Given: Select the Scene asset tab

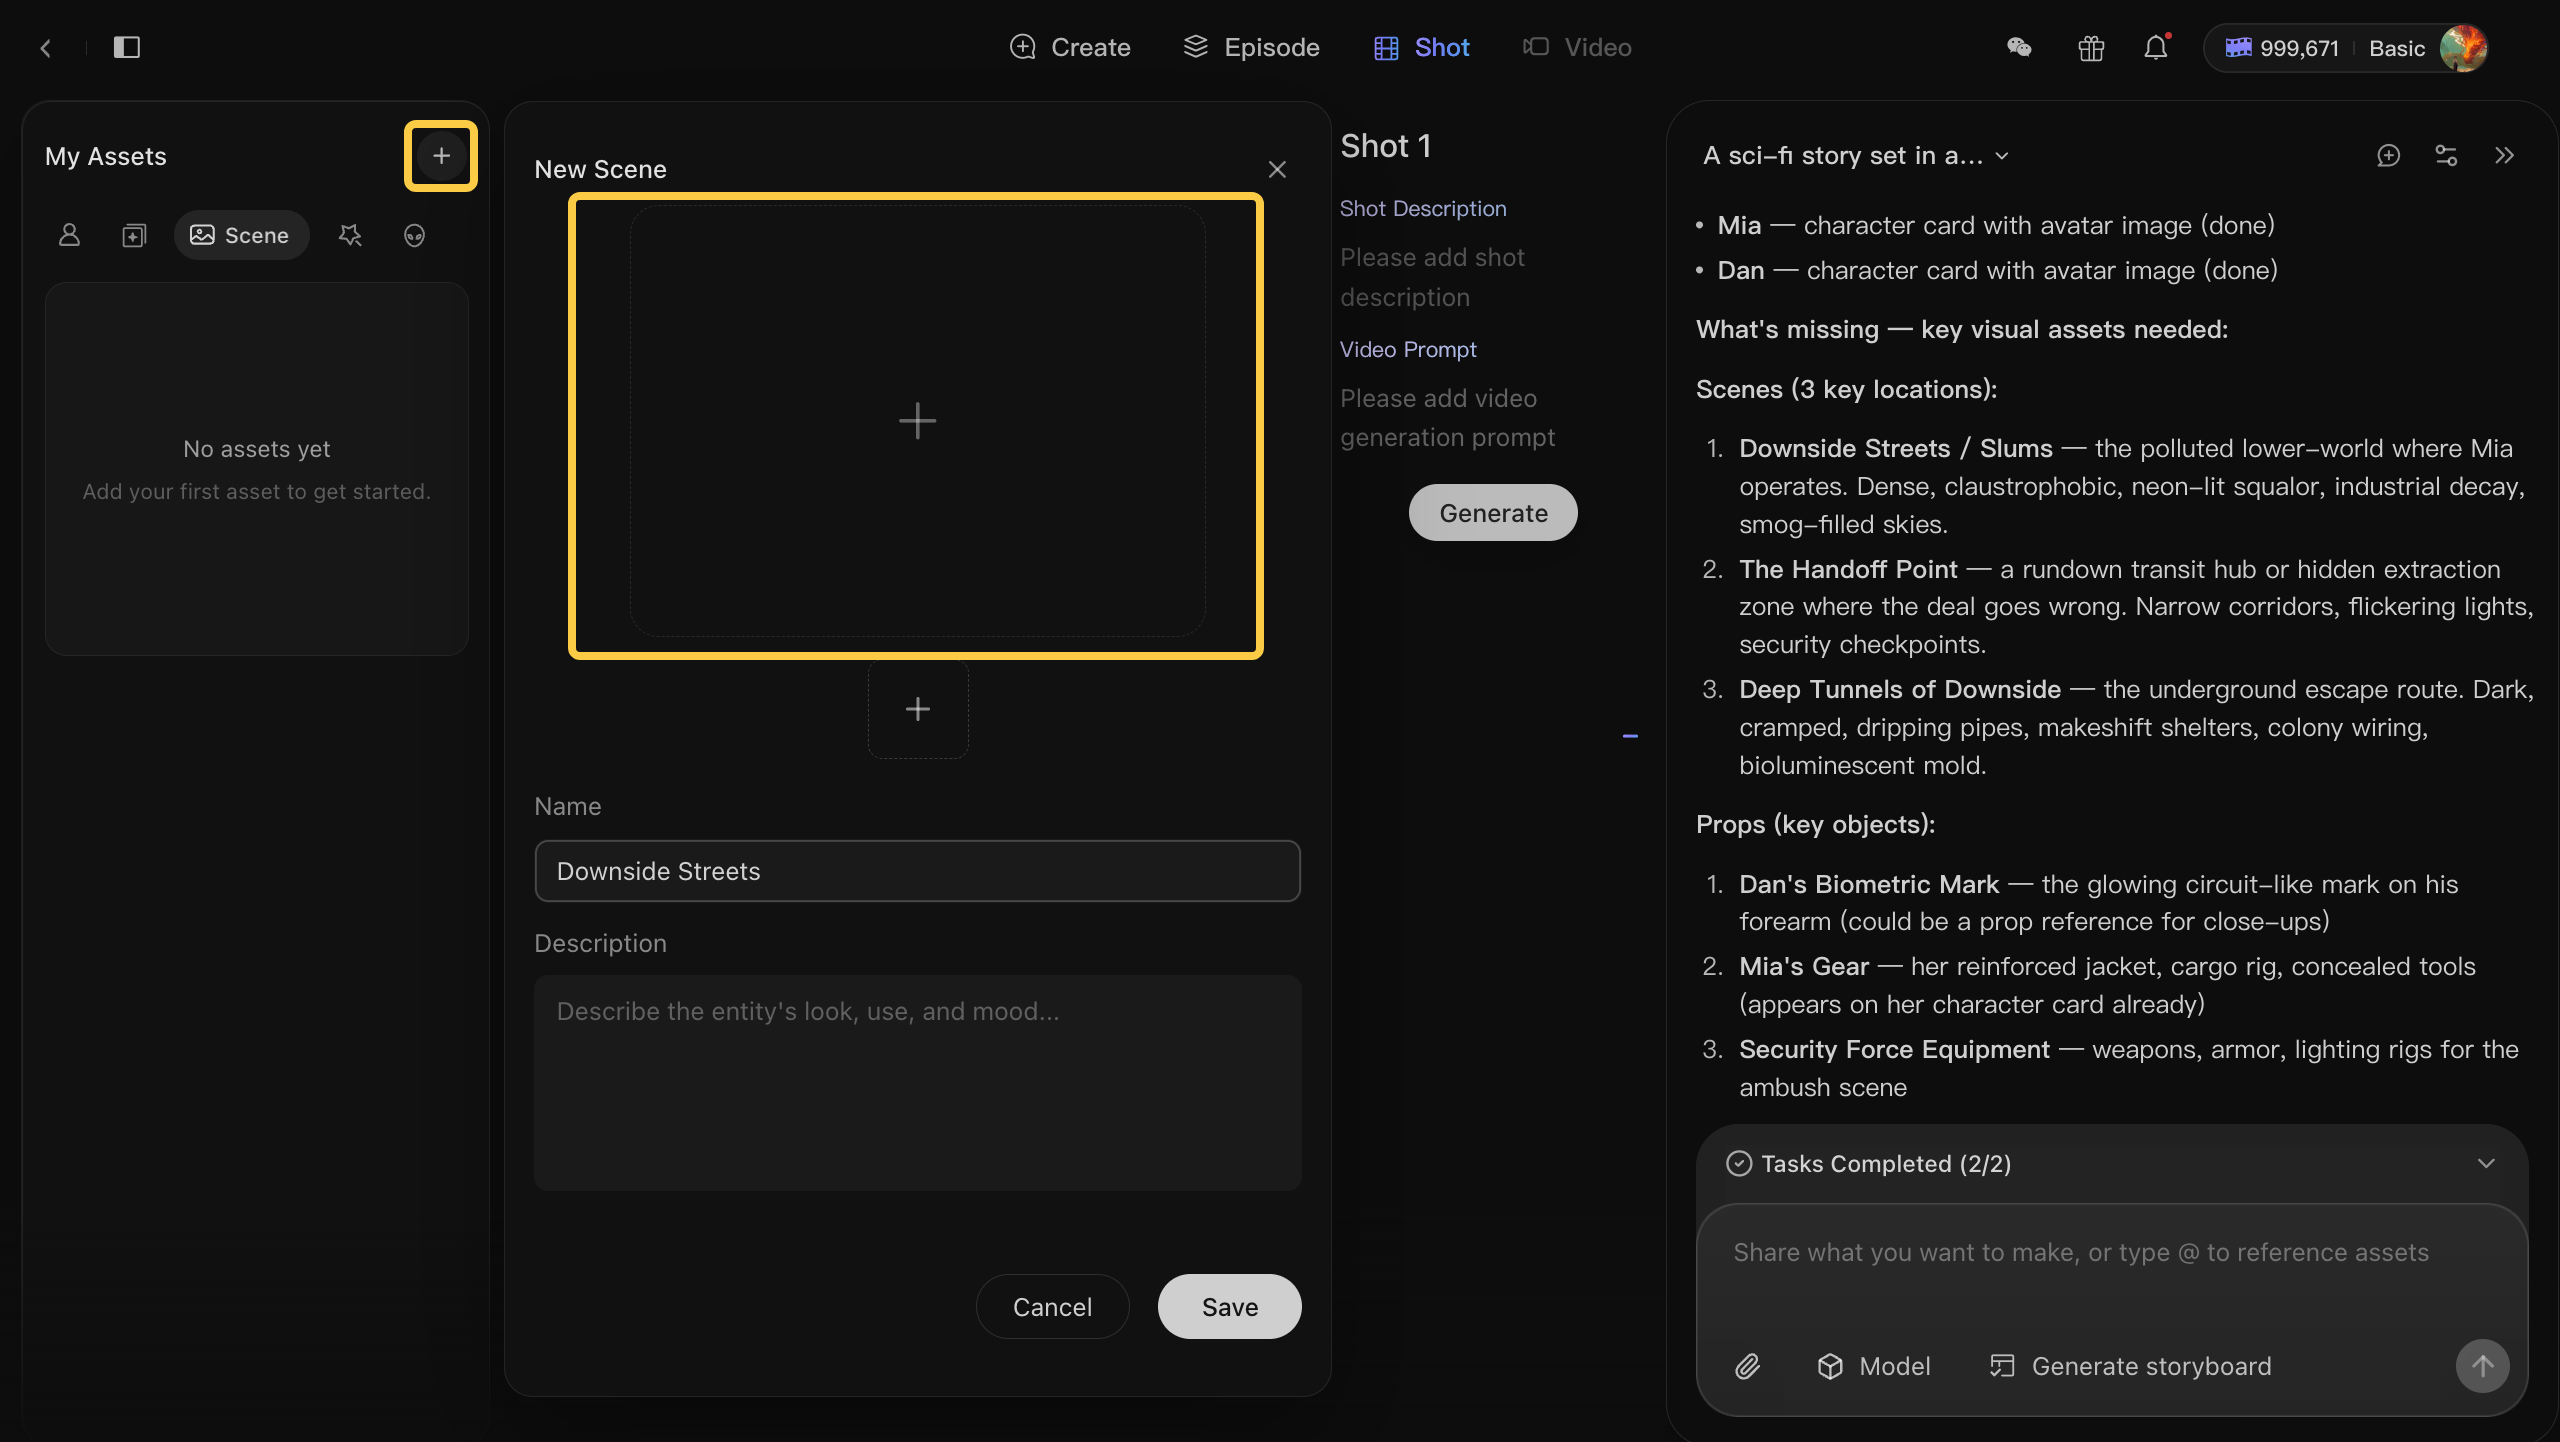Looking at the screenshot, I should tap(241, 235).
